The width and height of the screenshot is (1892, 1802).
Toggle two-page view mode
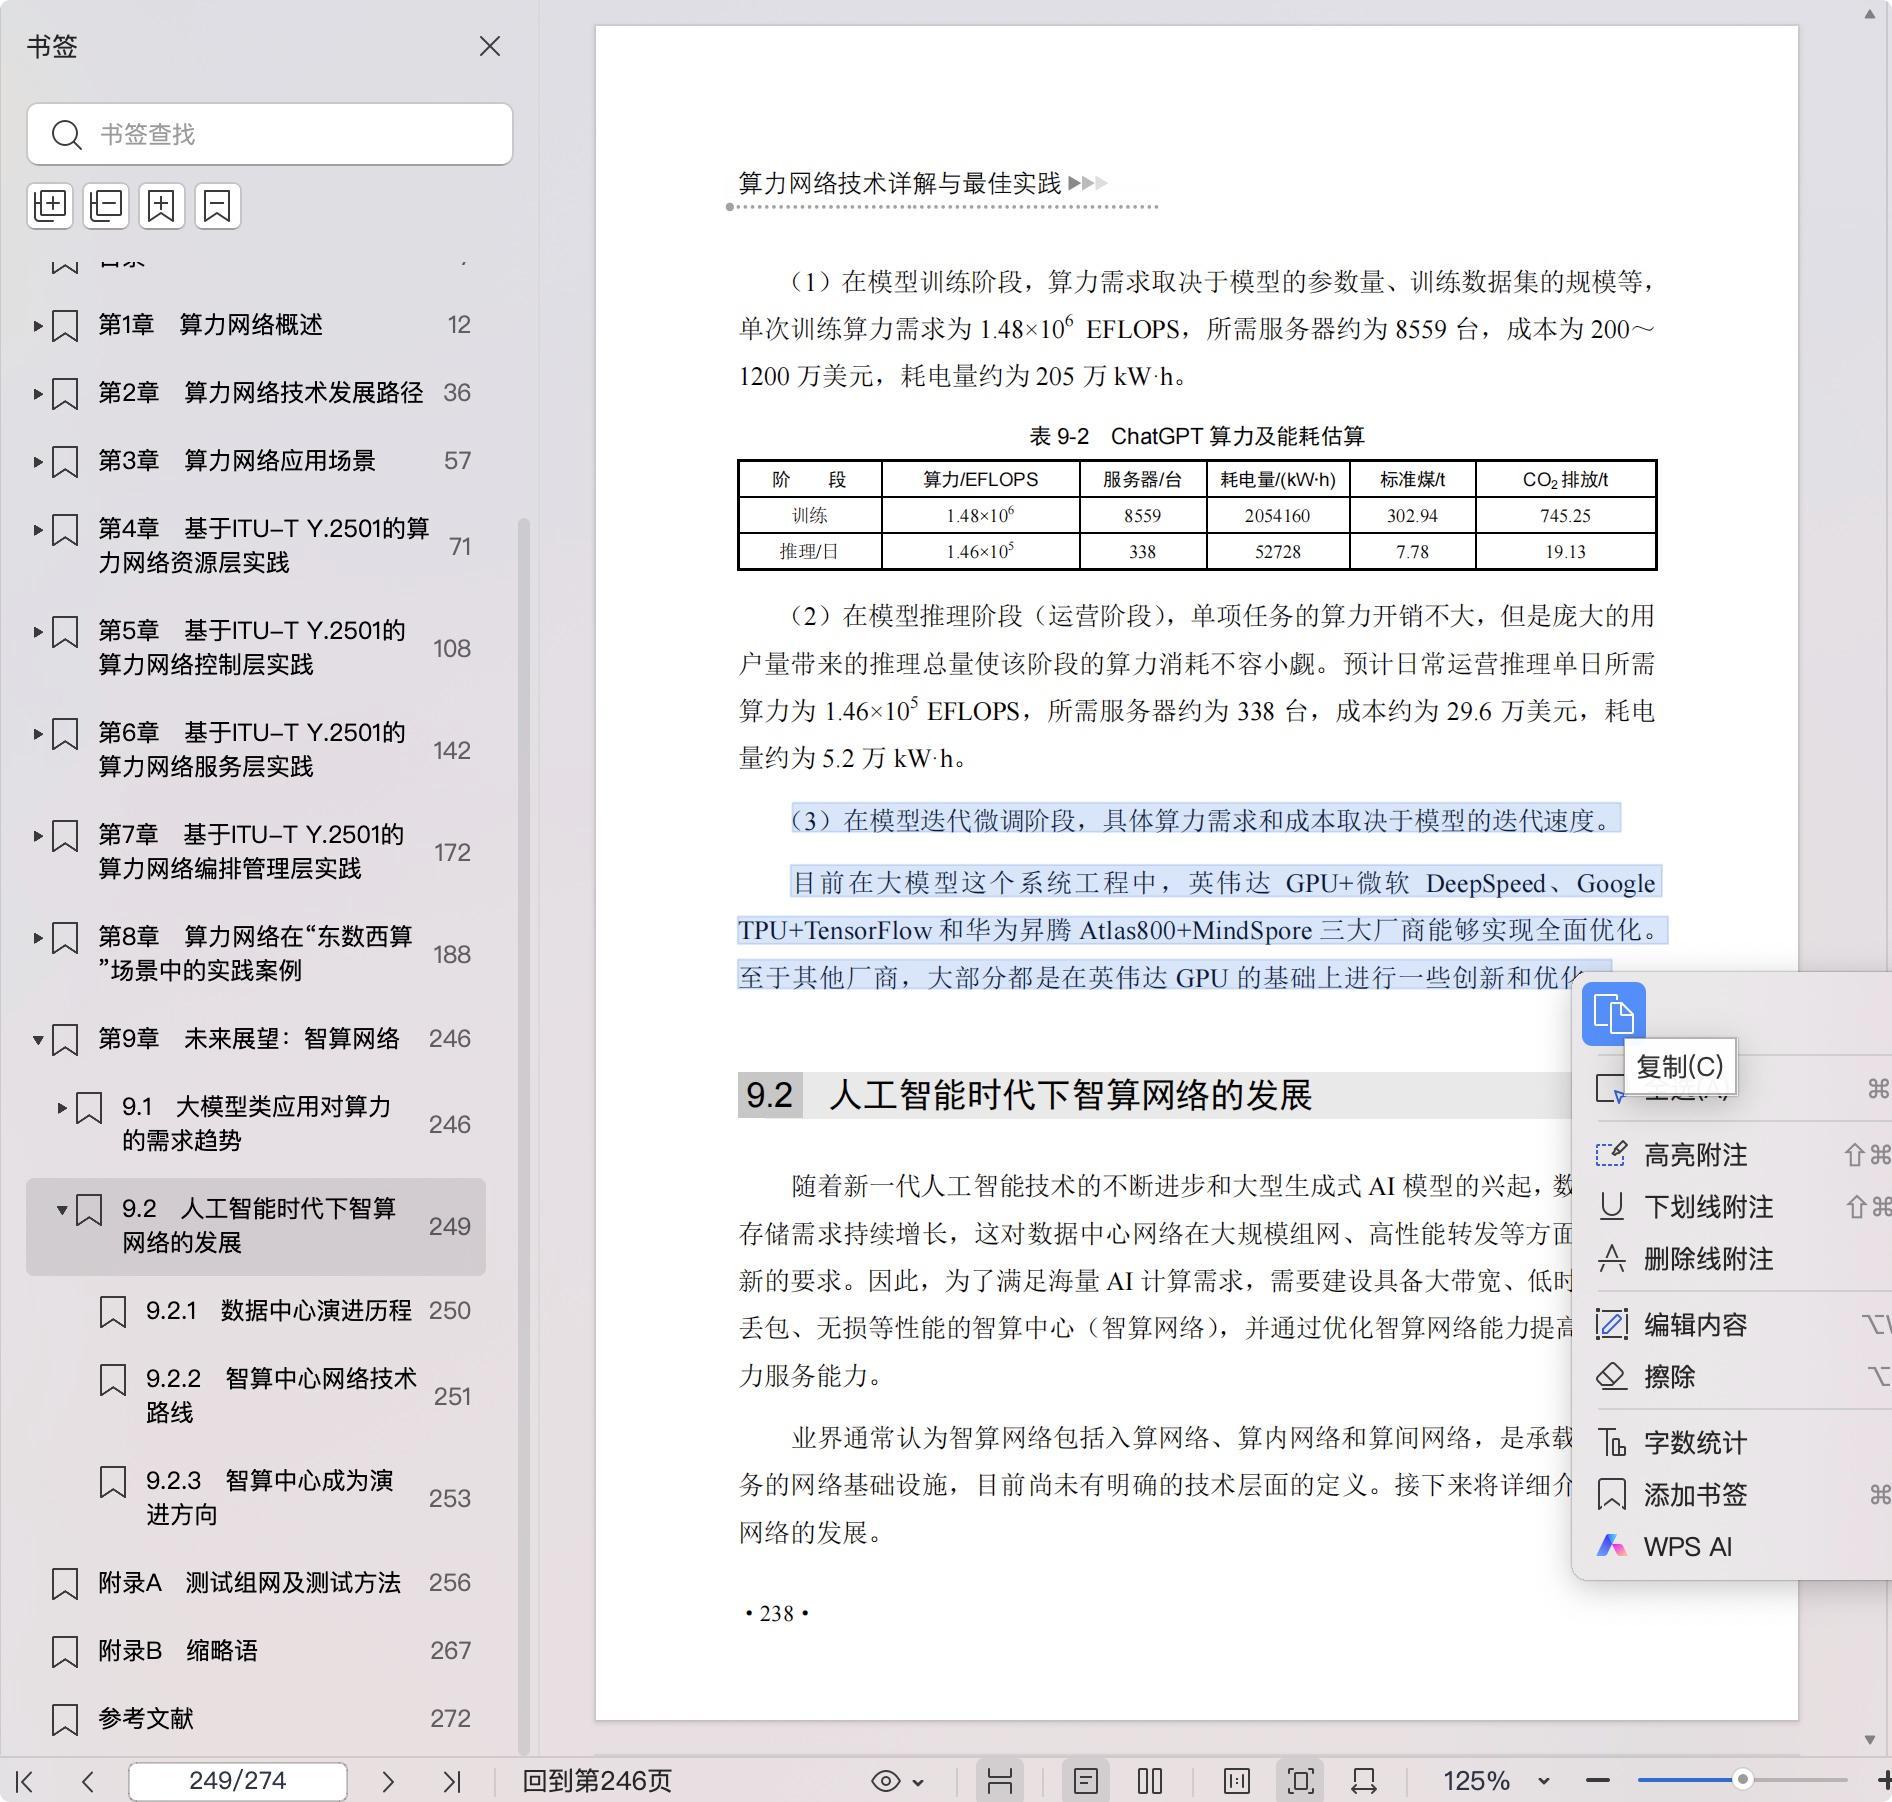[x=1150, y=1781]
